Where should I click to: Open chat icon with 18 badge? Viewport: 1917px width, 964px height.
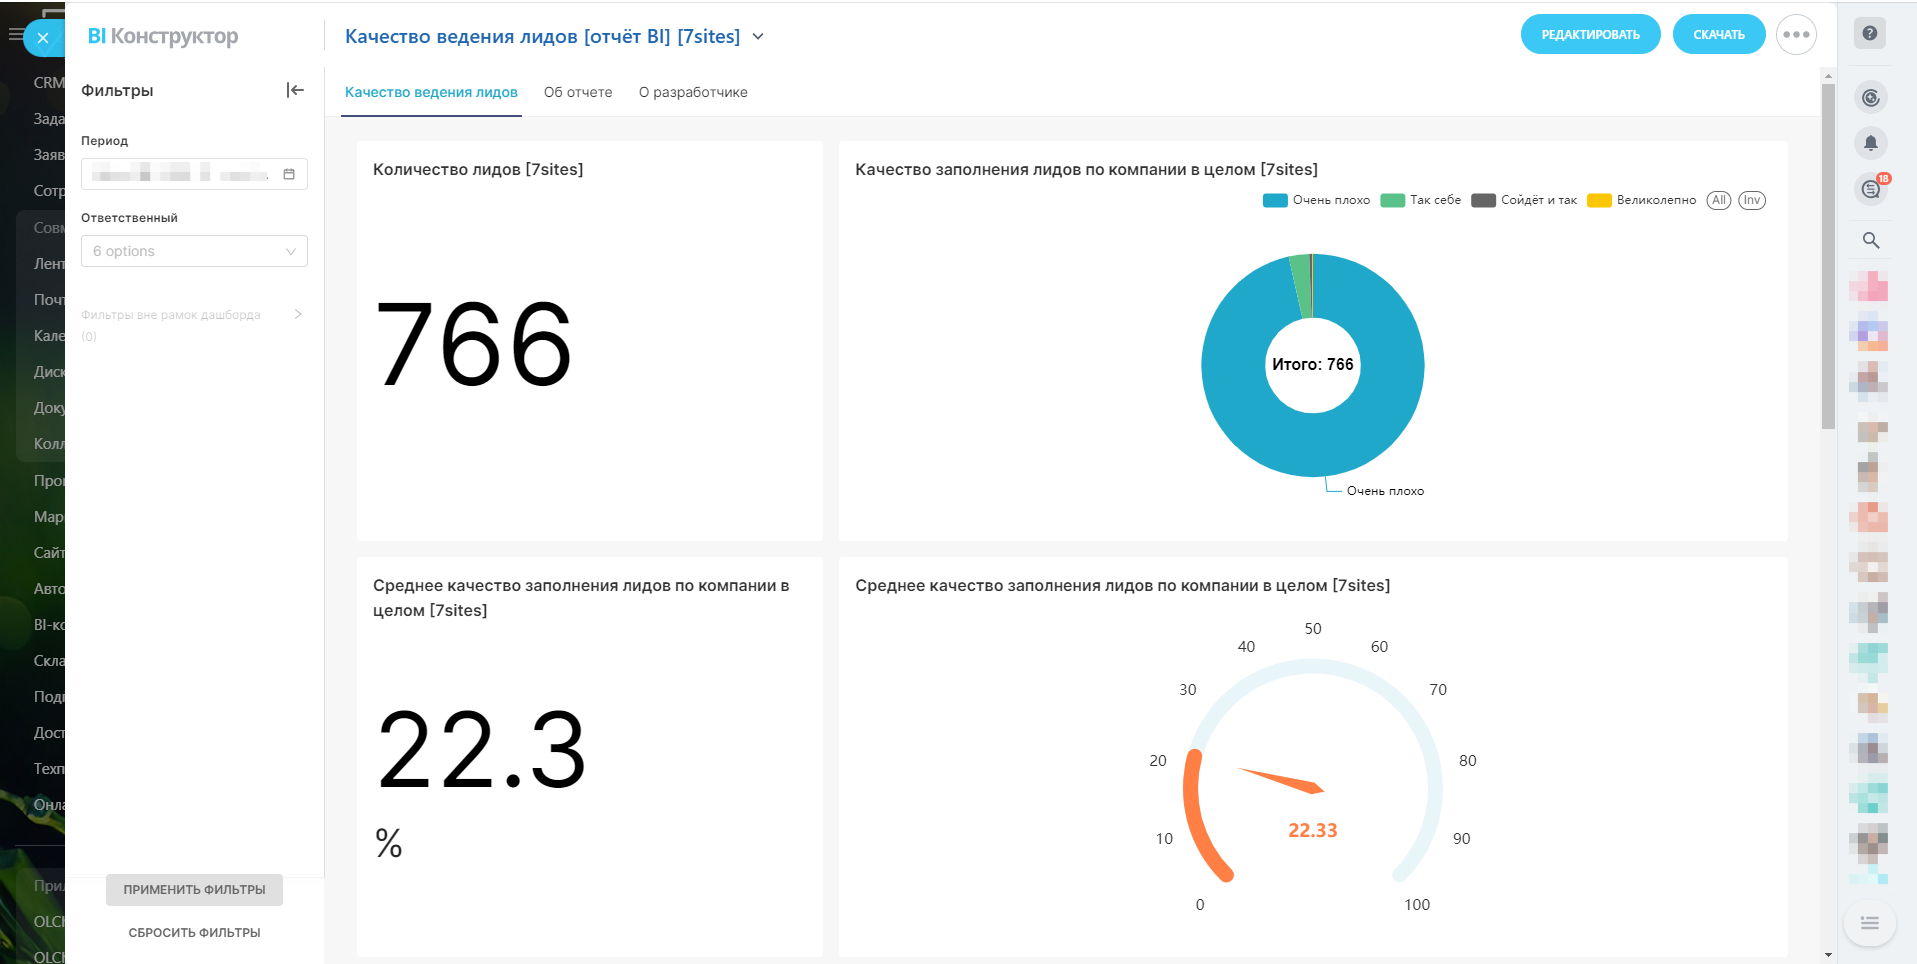(1870, 188)
